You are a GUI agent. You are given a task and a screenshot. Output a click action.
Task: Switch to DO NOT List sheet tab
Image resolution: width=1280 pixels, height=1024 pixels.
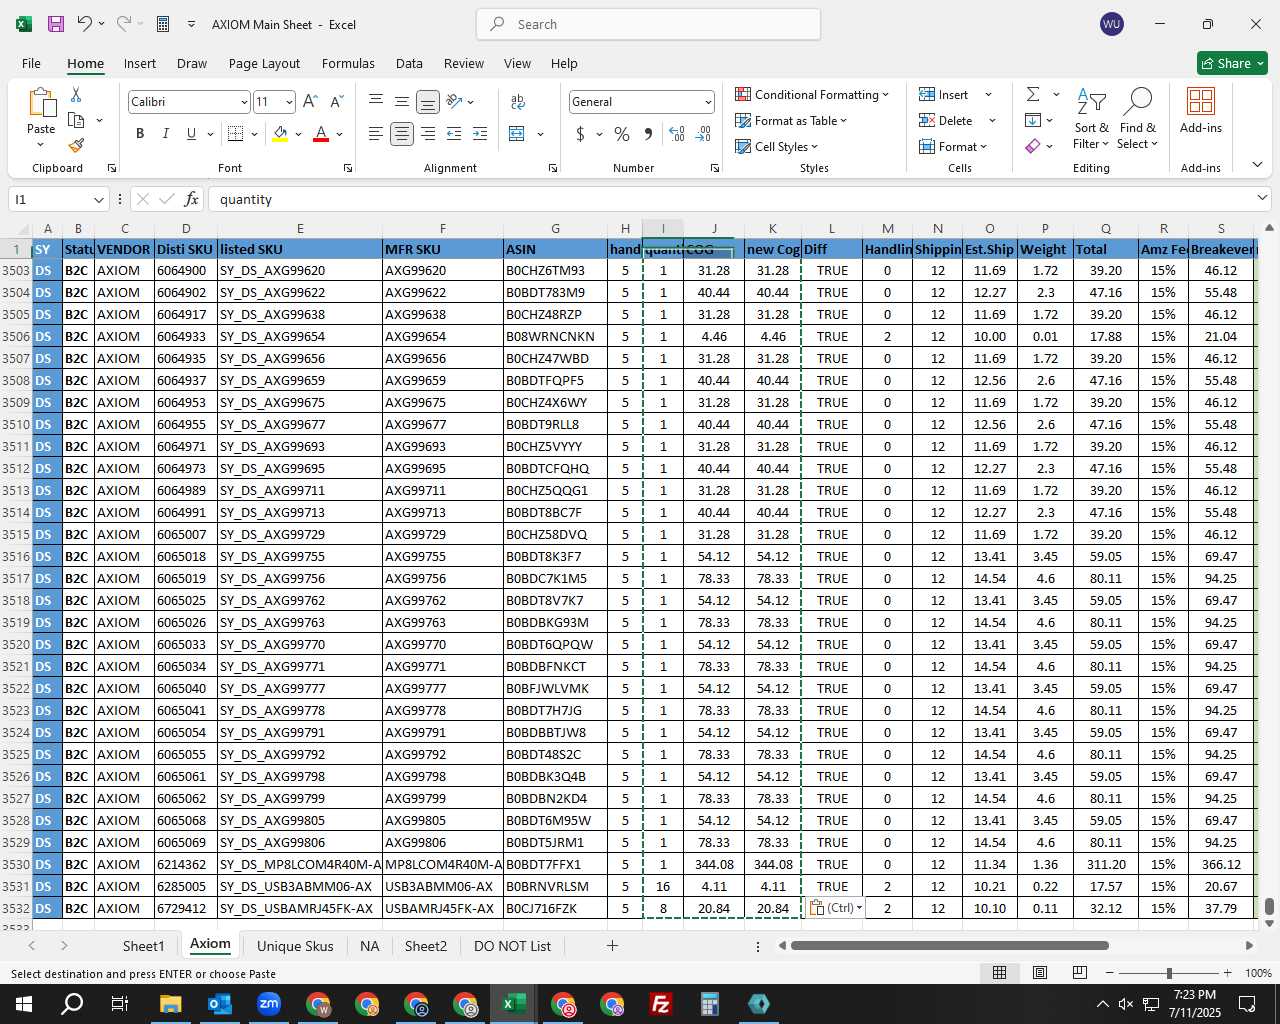pos(512,946)
